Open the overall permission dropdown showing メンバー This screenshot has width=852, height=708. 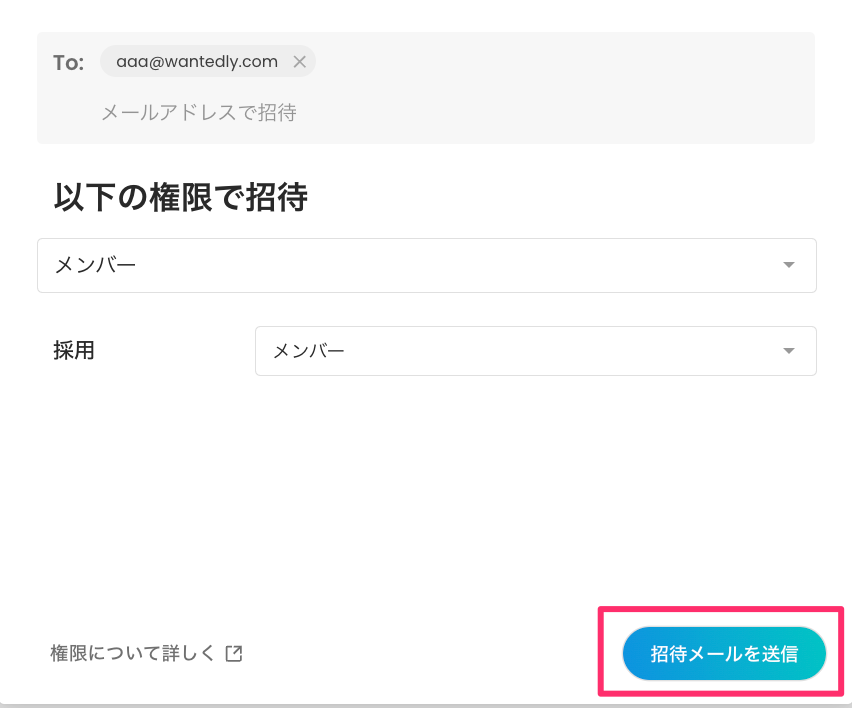click(x=427, y=265)
